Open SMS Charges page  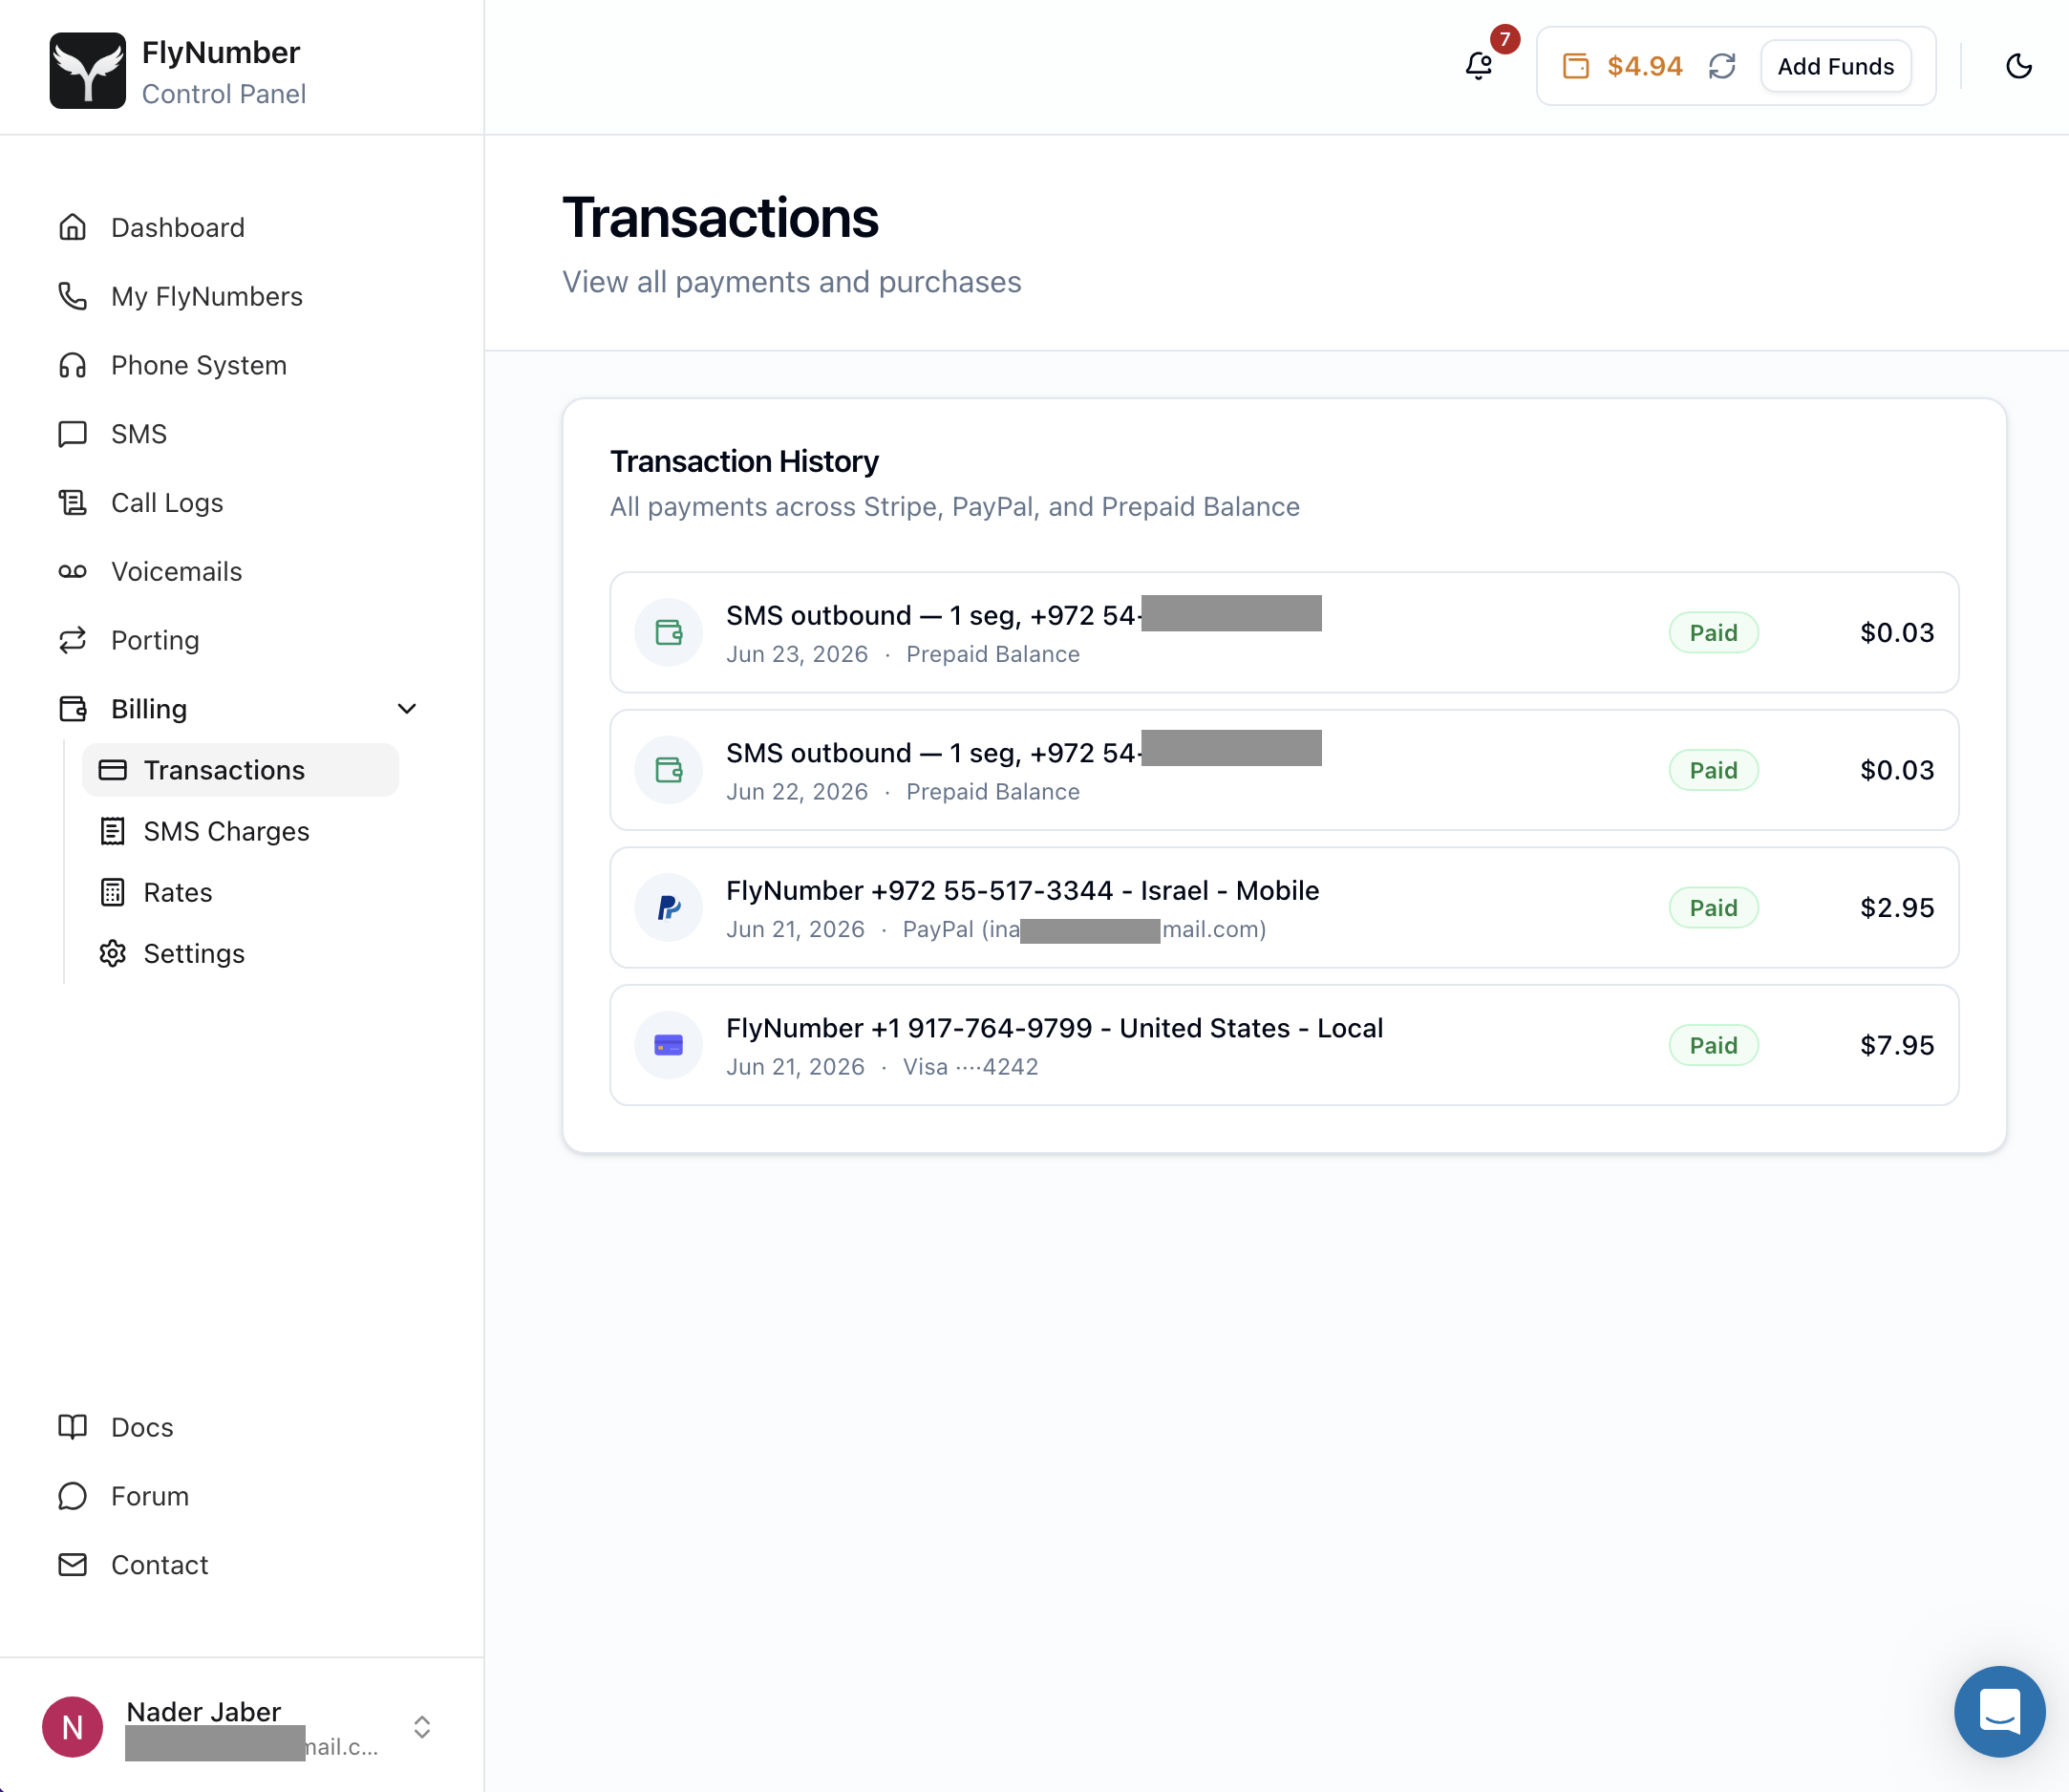point(225,831)
